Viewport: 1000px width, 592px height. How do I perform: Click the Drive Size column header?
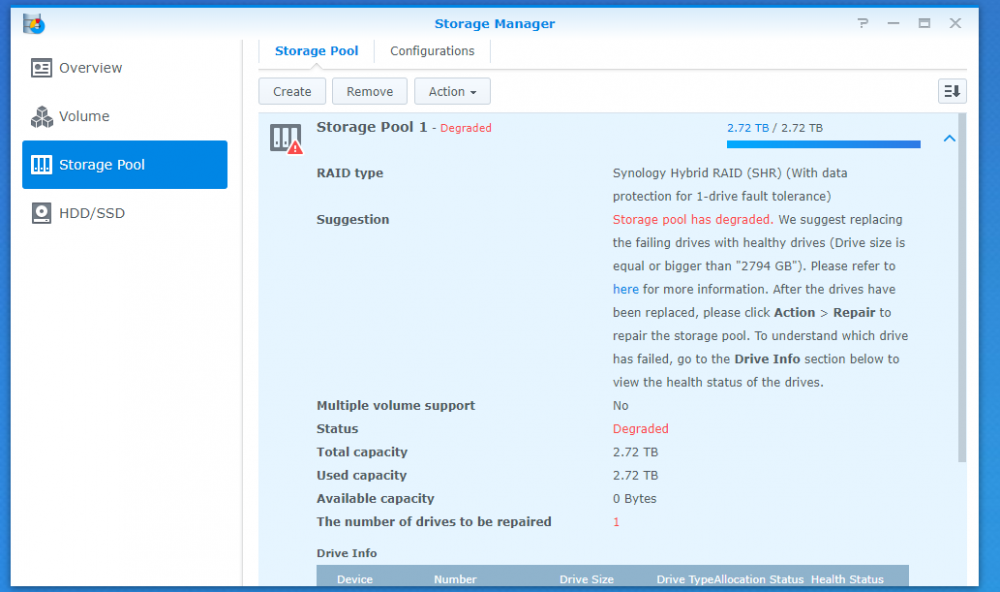click(x=586, y=579)
